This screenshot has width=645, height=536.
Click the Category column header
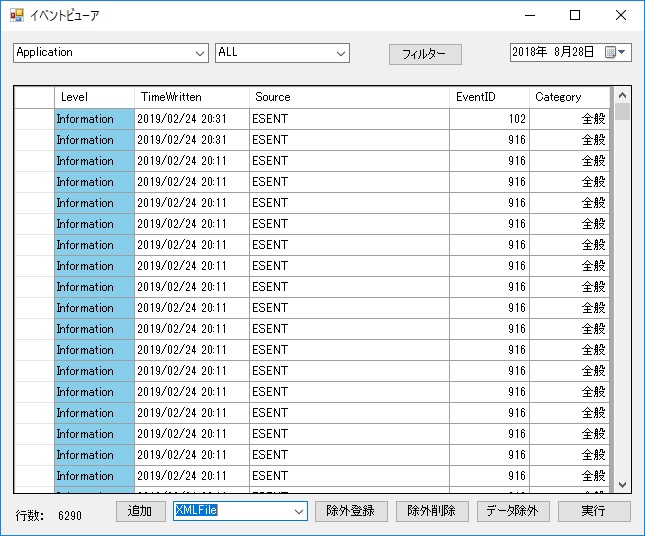point(568,97)
